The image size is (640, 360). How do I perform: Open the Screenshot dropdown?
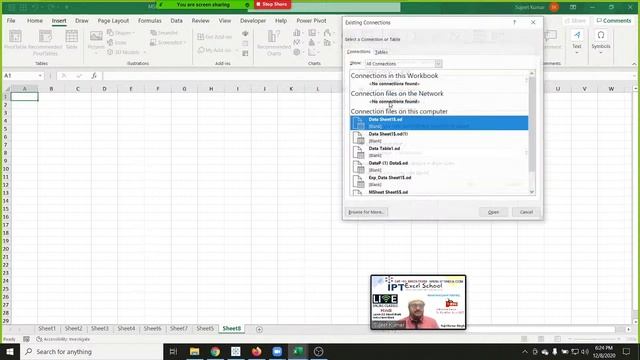(168, 42)
